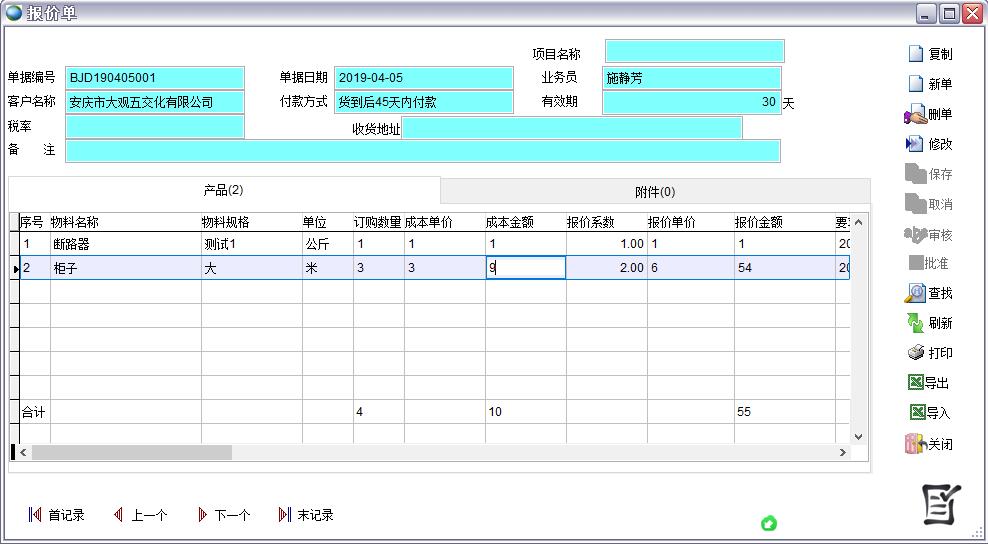The height and width of the screenshot is (544, 988).
Task: Click the 修改 (modify) icon
Action: (915, 144)
